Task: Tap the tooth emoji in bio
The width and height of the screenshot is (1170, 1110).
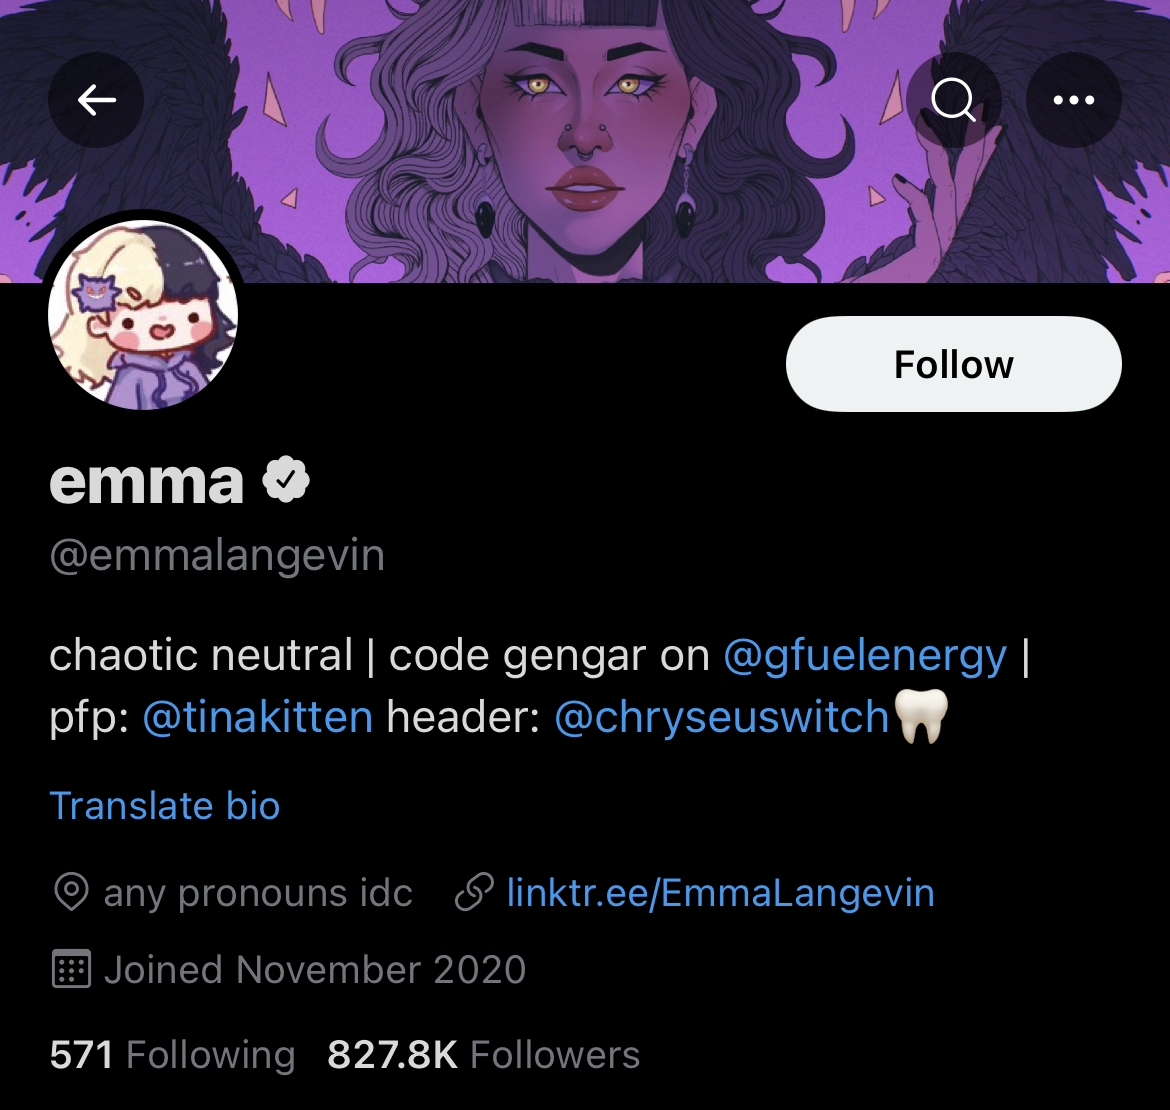Action: (x=921, y=716)
